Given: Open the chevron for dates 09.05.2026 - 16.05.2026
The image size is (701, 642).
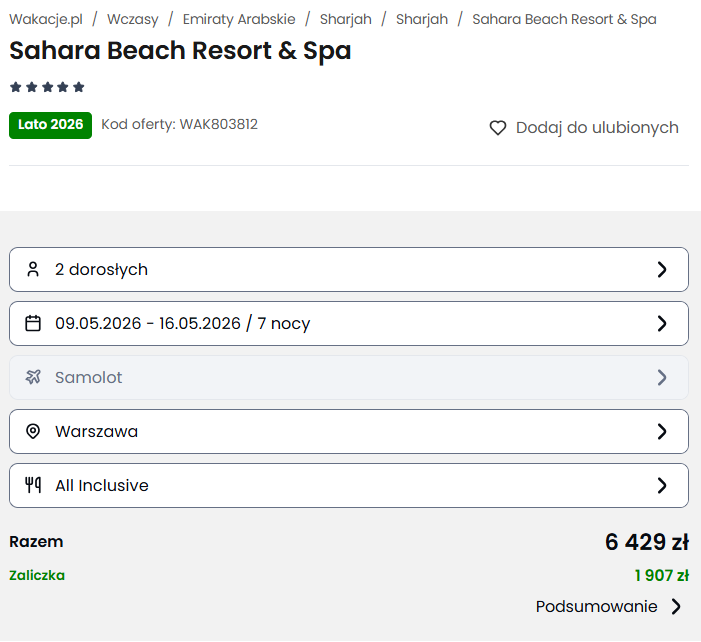Looking at the screenshot, I should coord(661,323).
